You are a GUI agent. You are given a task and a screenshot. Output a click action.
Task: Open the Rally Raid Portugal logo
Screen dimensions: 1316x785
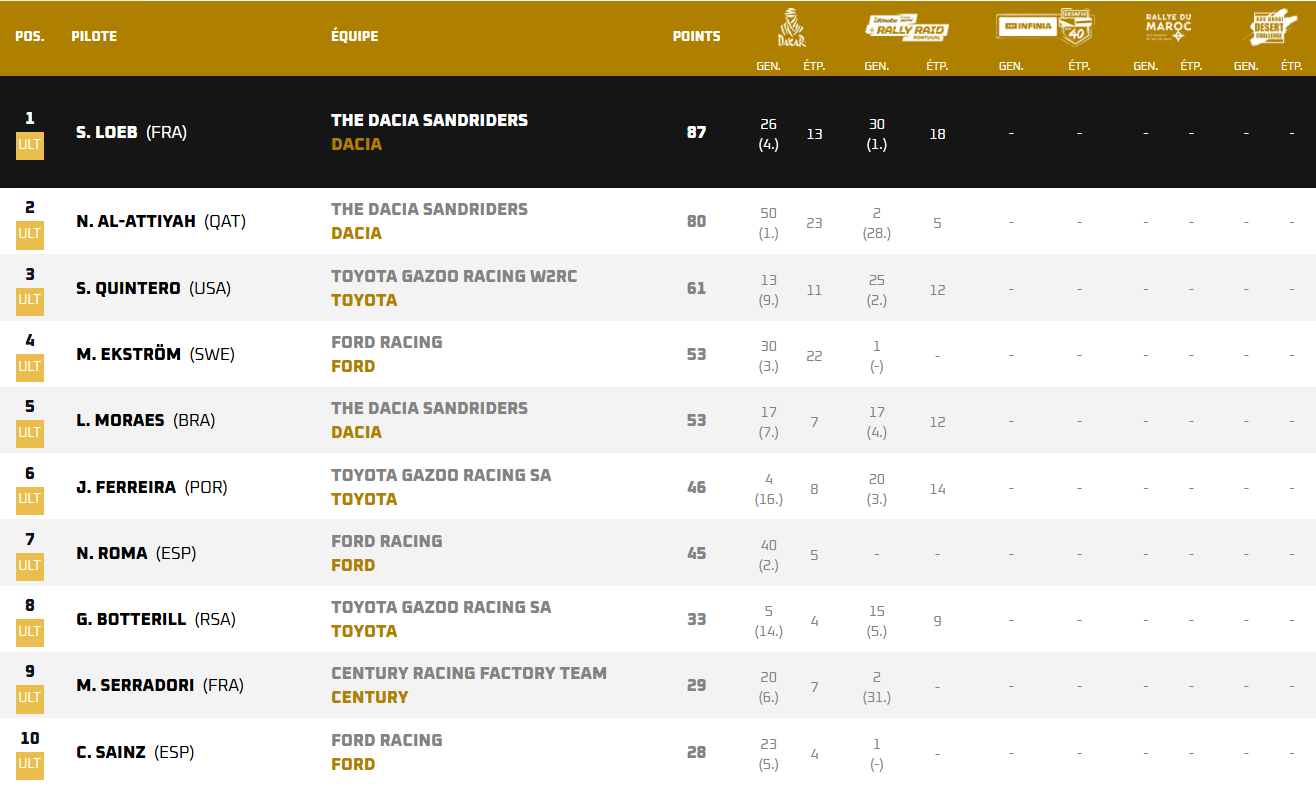pyautogui.click(x=906, y=28)
